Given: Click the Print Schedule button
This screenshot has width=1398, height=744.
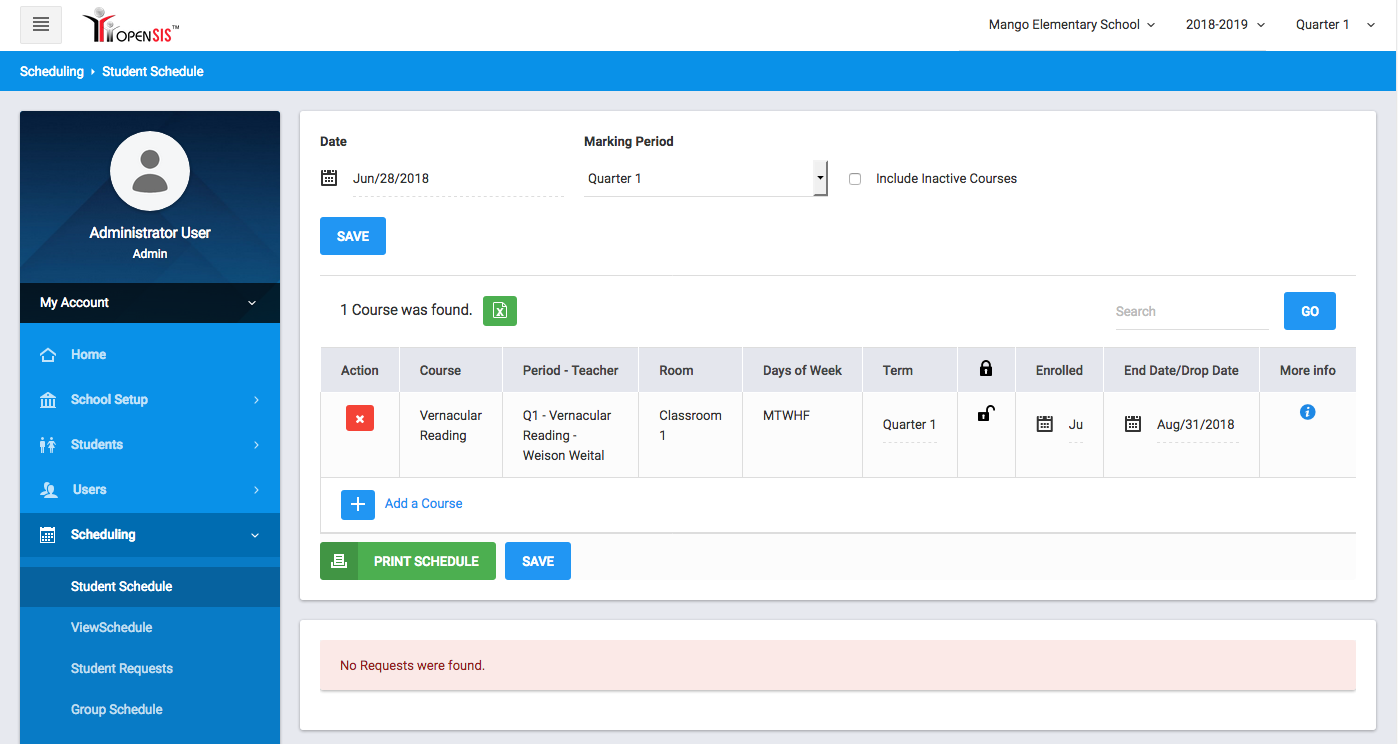Looking at the screenshot, I should pos(408,561).
